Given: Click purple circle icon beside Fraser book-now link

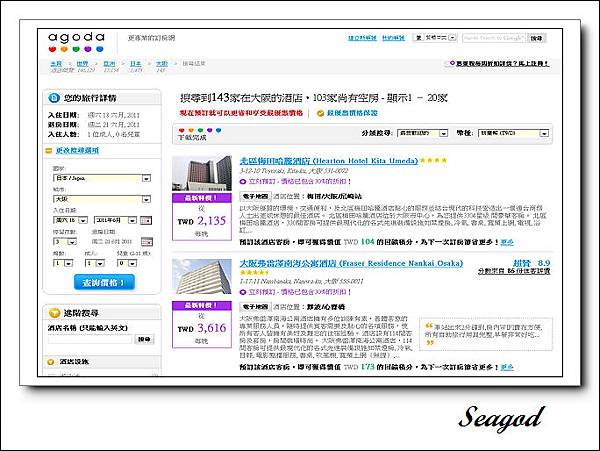Looking at the screenshot, I should 243,292.
